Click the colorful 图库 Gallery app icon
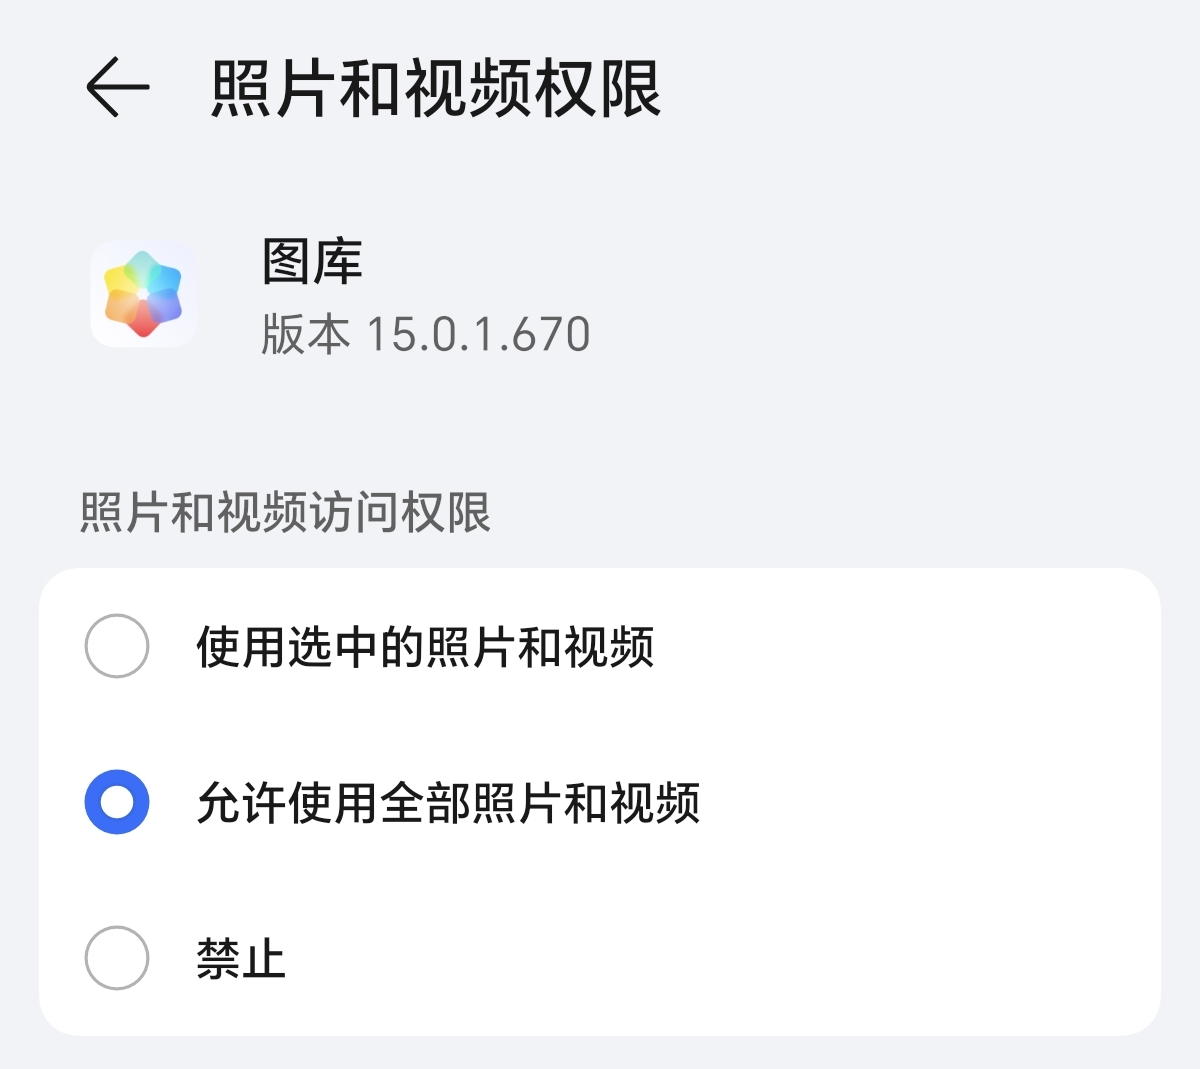The image size is (1200, 1069). [143, 294]
